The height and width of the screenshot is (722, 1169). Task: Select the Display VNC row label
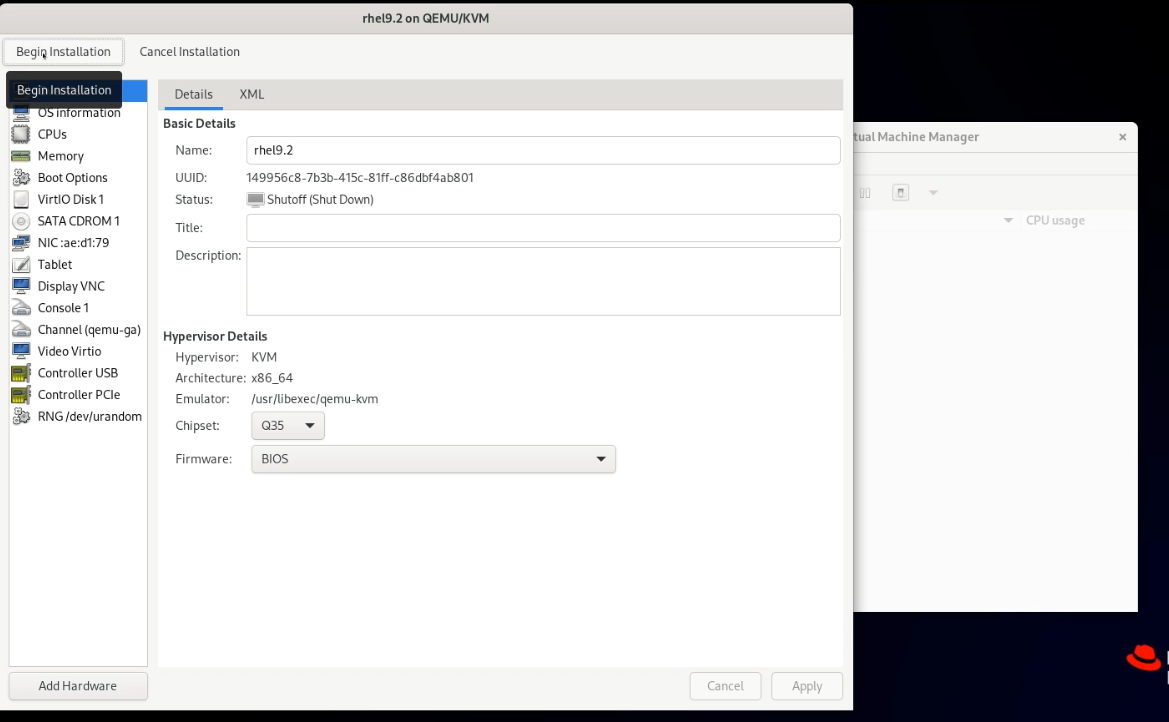[71, 286]
